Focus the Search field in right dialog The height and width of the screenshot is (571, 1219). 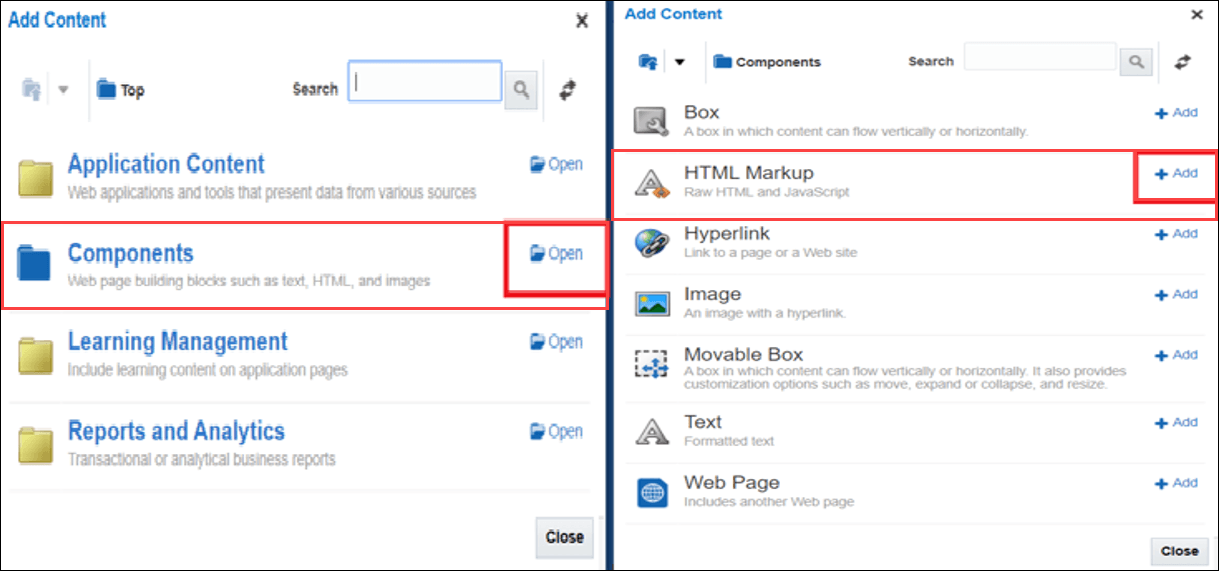(x=1040, y=57)
